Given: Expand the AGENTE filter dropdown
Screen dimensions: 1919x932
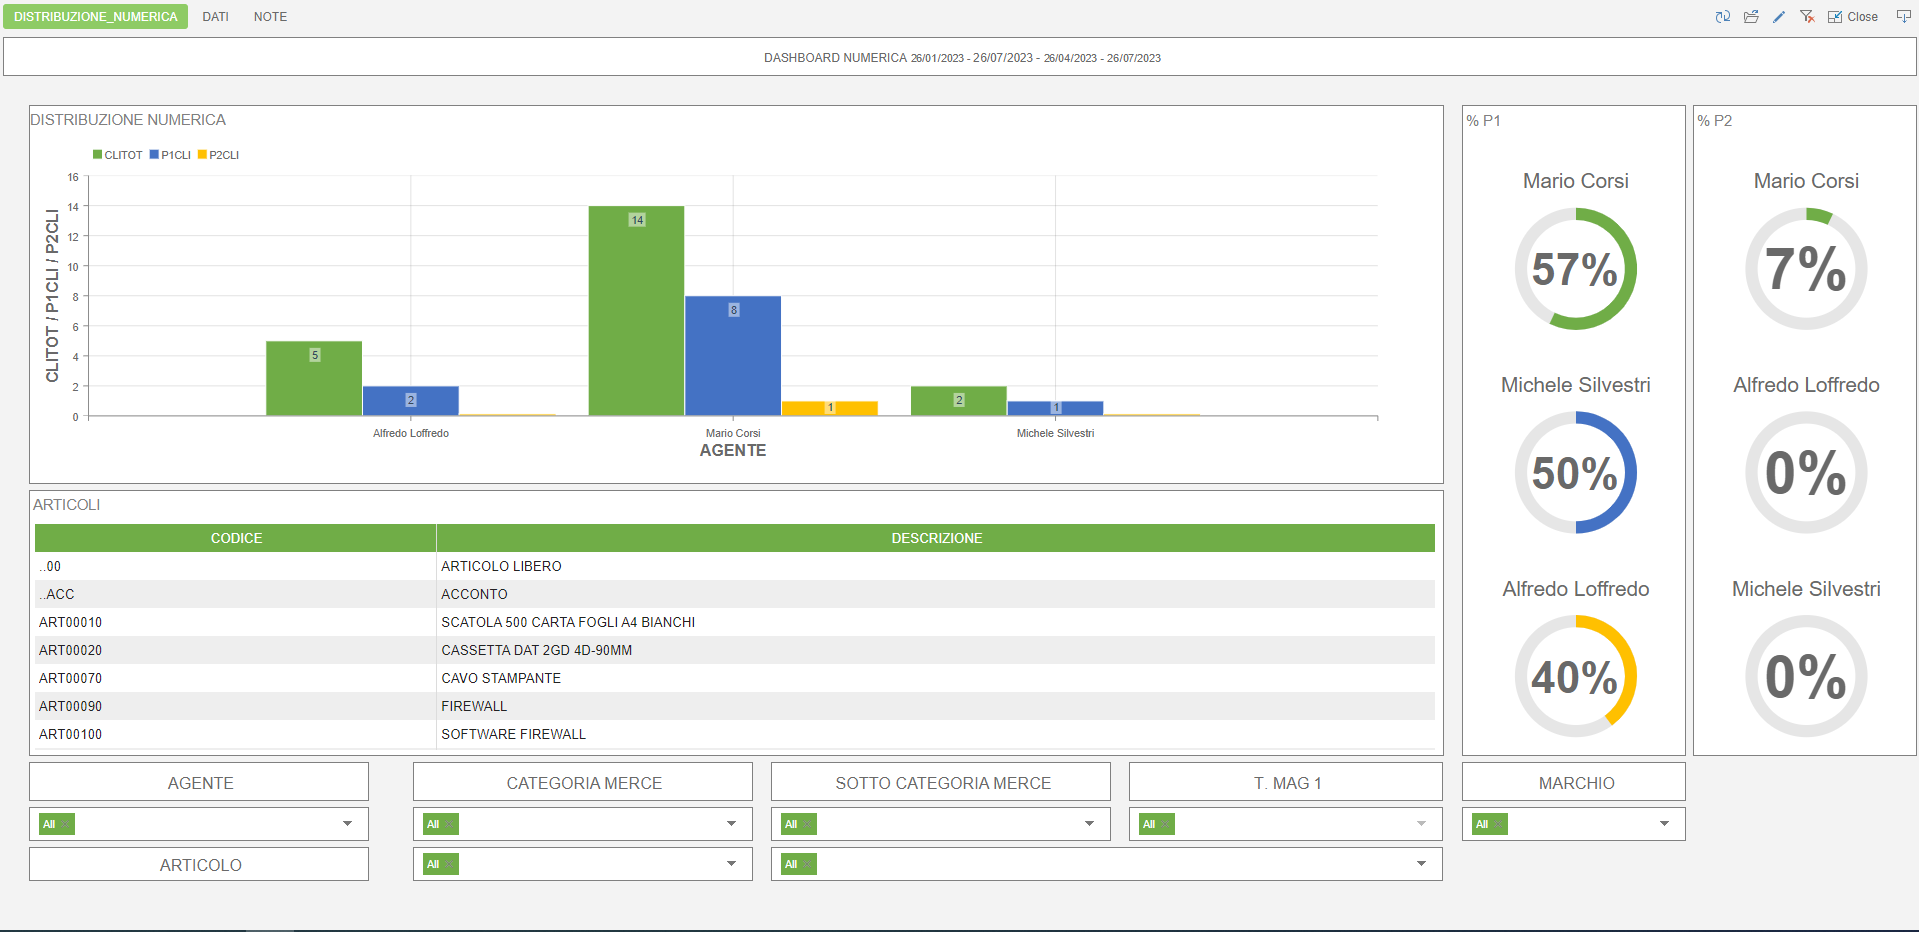Looking at the screenshot, I should [347, 824].
